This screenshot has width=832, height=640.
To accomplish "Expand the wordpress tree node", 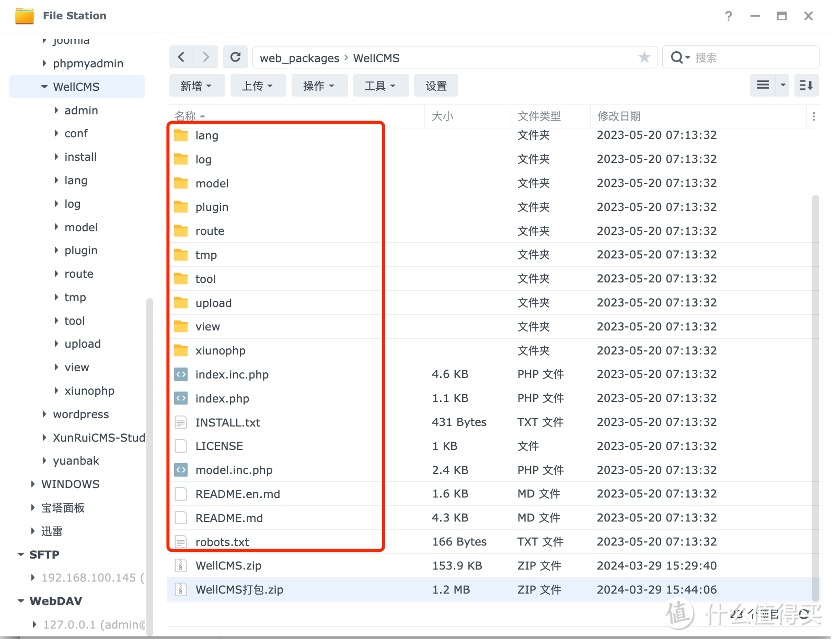I will click(x=44, y=414).
